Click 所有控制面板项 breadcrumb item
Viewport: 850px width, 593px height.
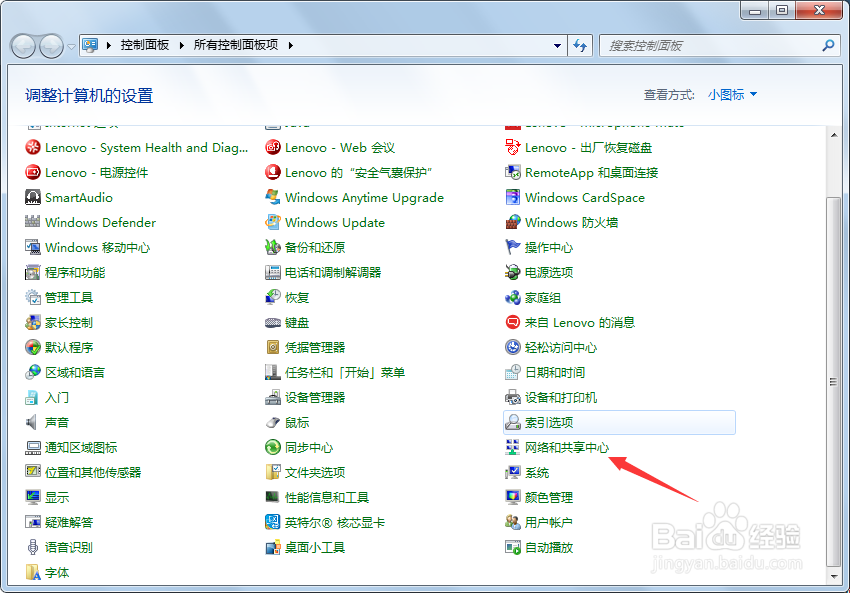coord(236,45)
